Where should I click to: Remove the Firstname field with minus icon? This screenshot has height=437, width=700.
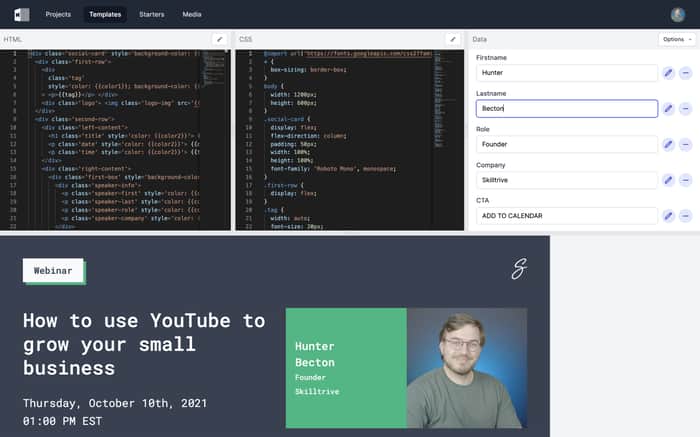[x=685, y=73]
